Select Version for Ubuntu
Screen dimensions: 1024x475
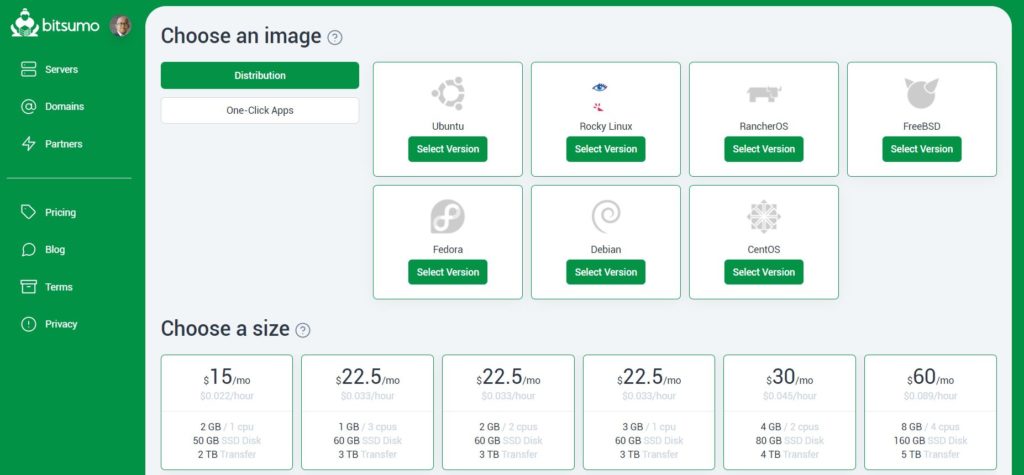tap(448, 149)
